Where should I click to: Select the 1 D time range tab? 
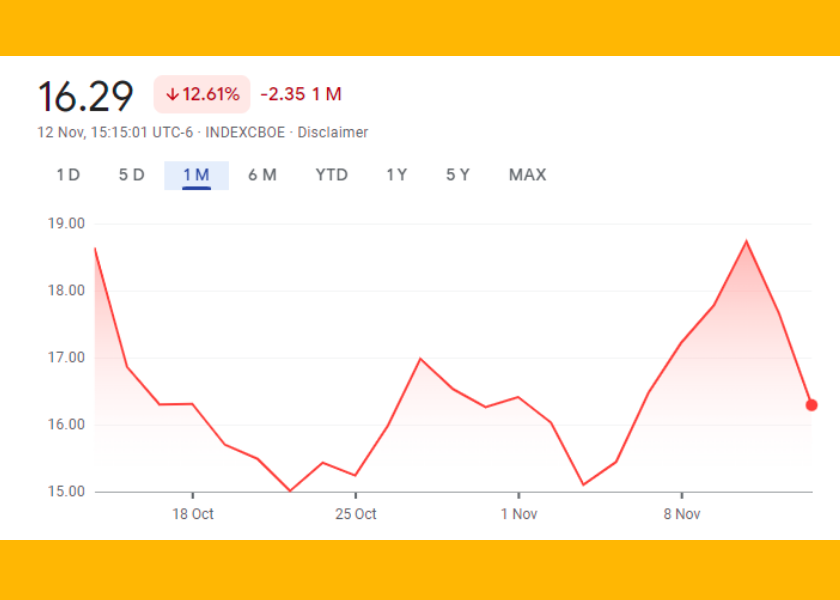pyautogui.click(x=68, y=175)
